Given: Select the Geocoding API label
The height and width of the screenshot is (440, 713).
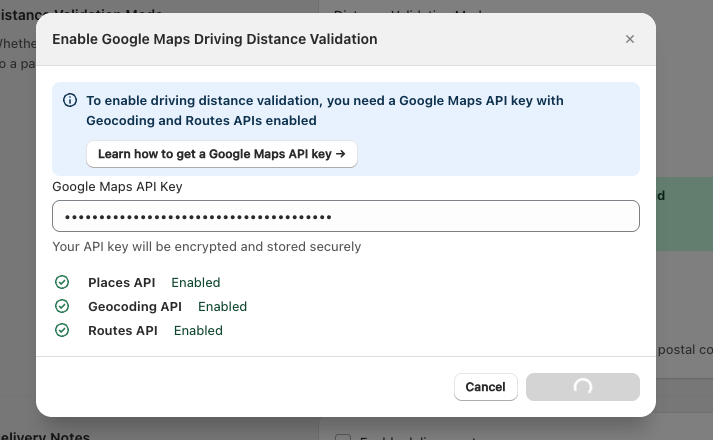Looking at the screenshot, I should [x=135, y=307].
